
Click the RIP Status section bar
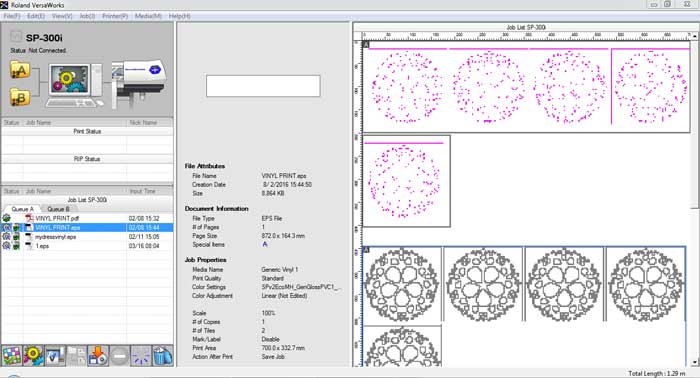(x=87, y=159)
